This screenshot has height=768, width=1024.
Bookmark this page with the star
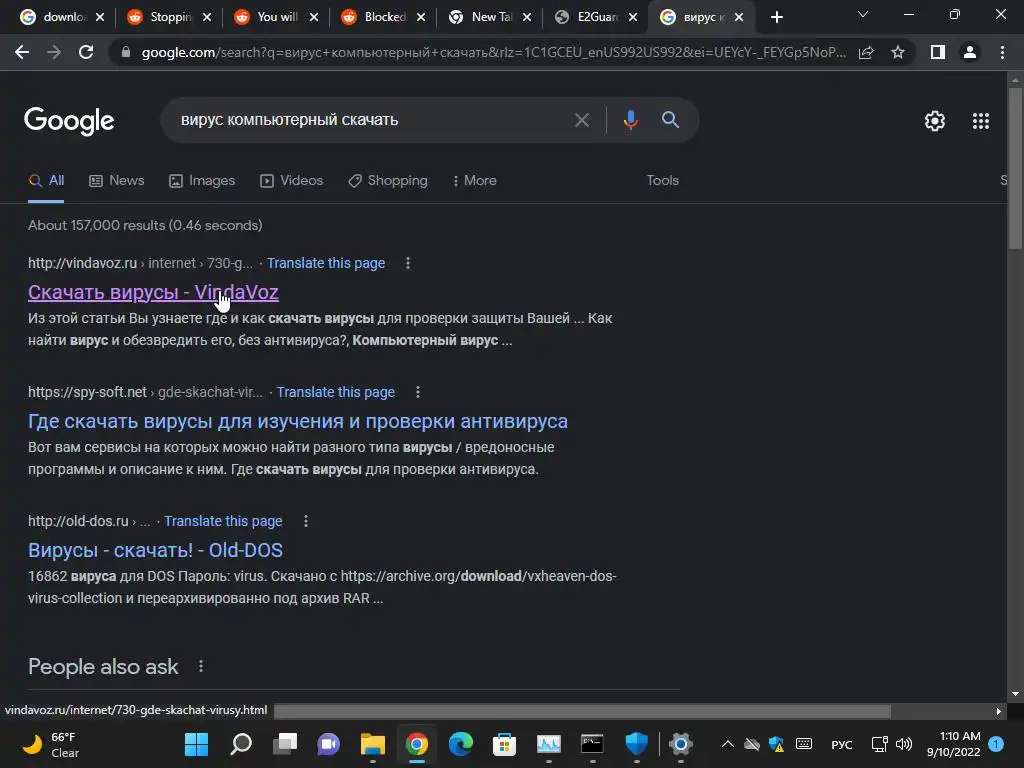898,52
